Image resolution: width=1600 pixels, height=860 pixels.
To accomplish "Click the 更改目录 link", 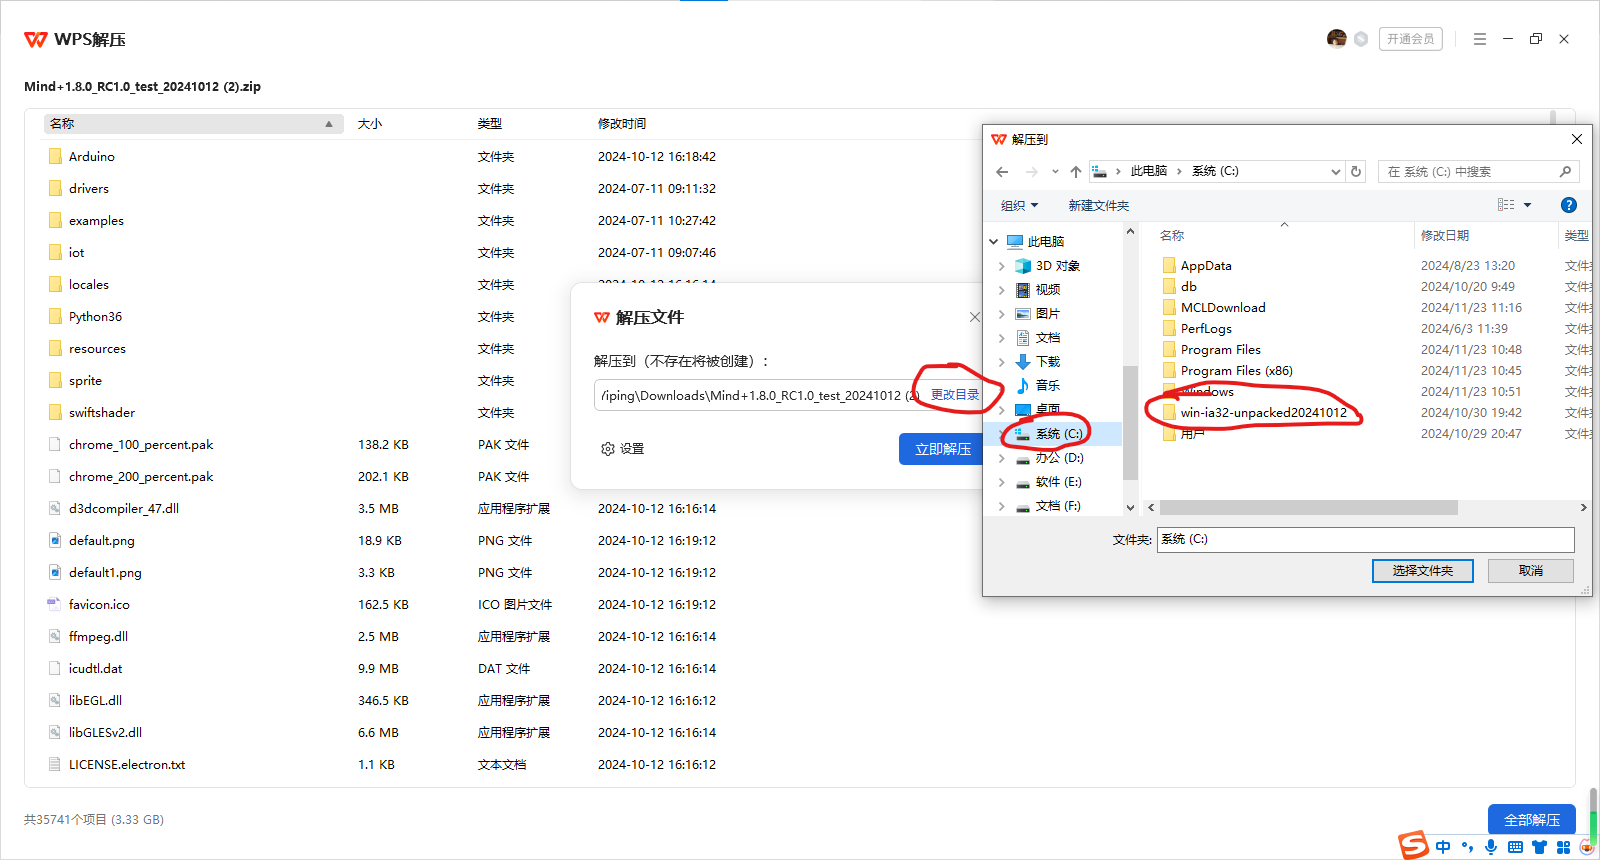I will 955,395.
